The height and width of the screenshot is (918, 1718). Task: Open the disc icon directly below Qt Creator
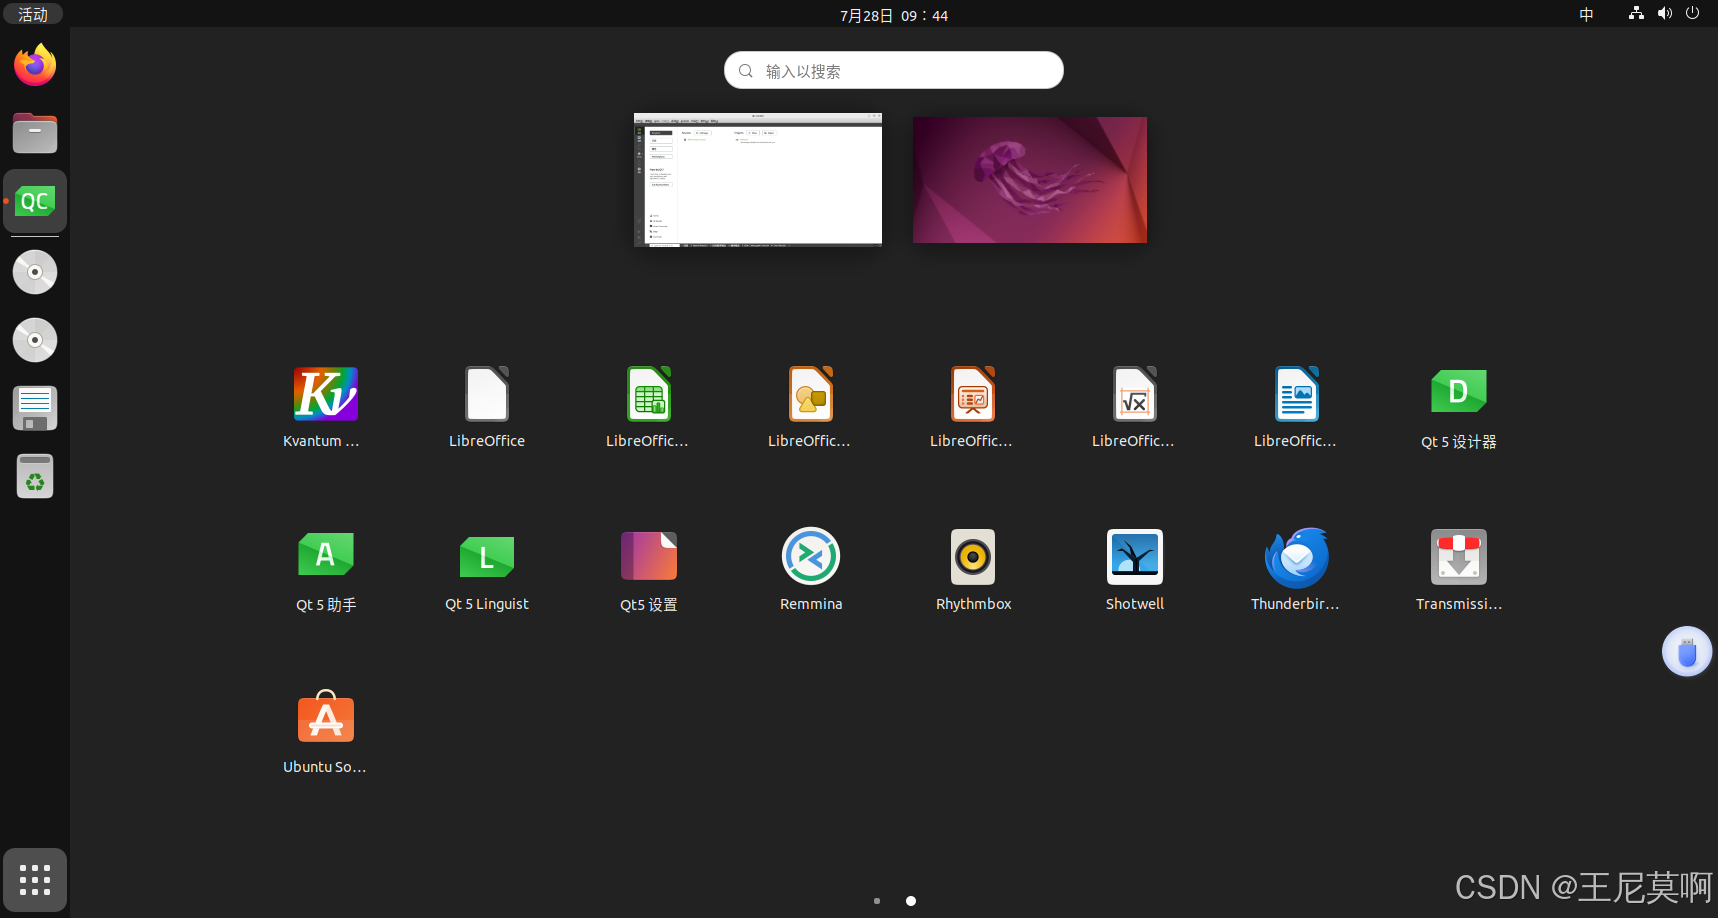[35, 272]
